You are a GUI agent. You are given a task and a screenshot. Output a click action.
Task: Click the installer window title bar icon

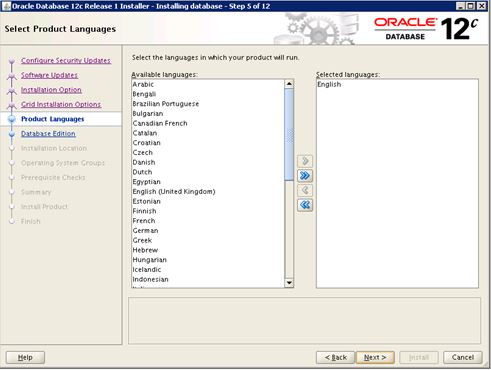[x=6, y=6]
